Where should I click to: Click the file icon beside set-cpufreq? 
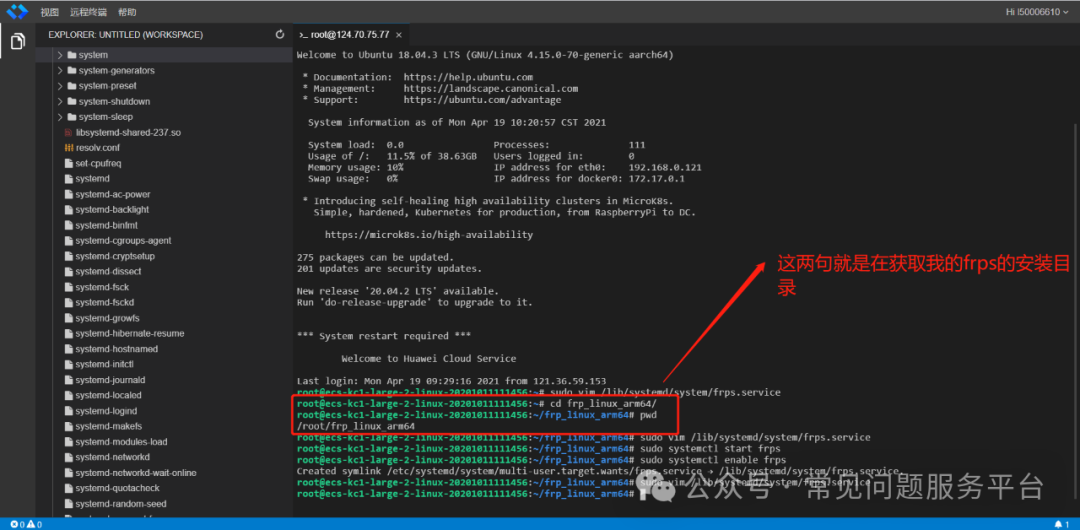(x=68, y=163)
